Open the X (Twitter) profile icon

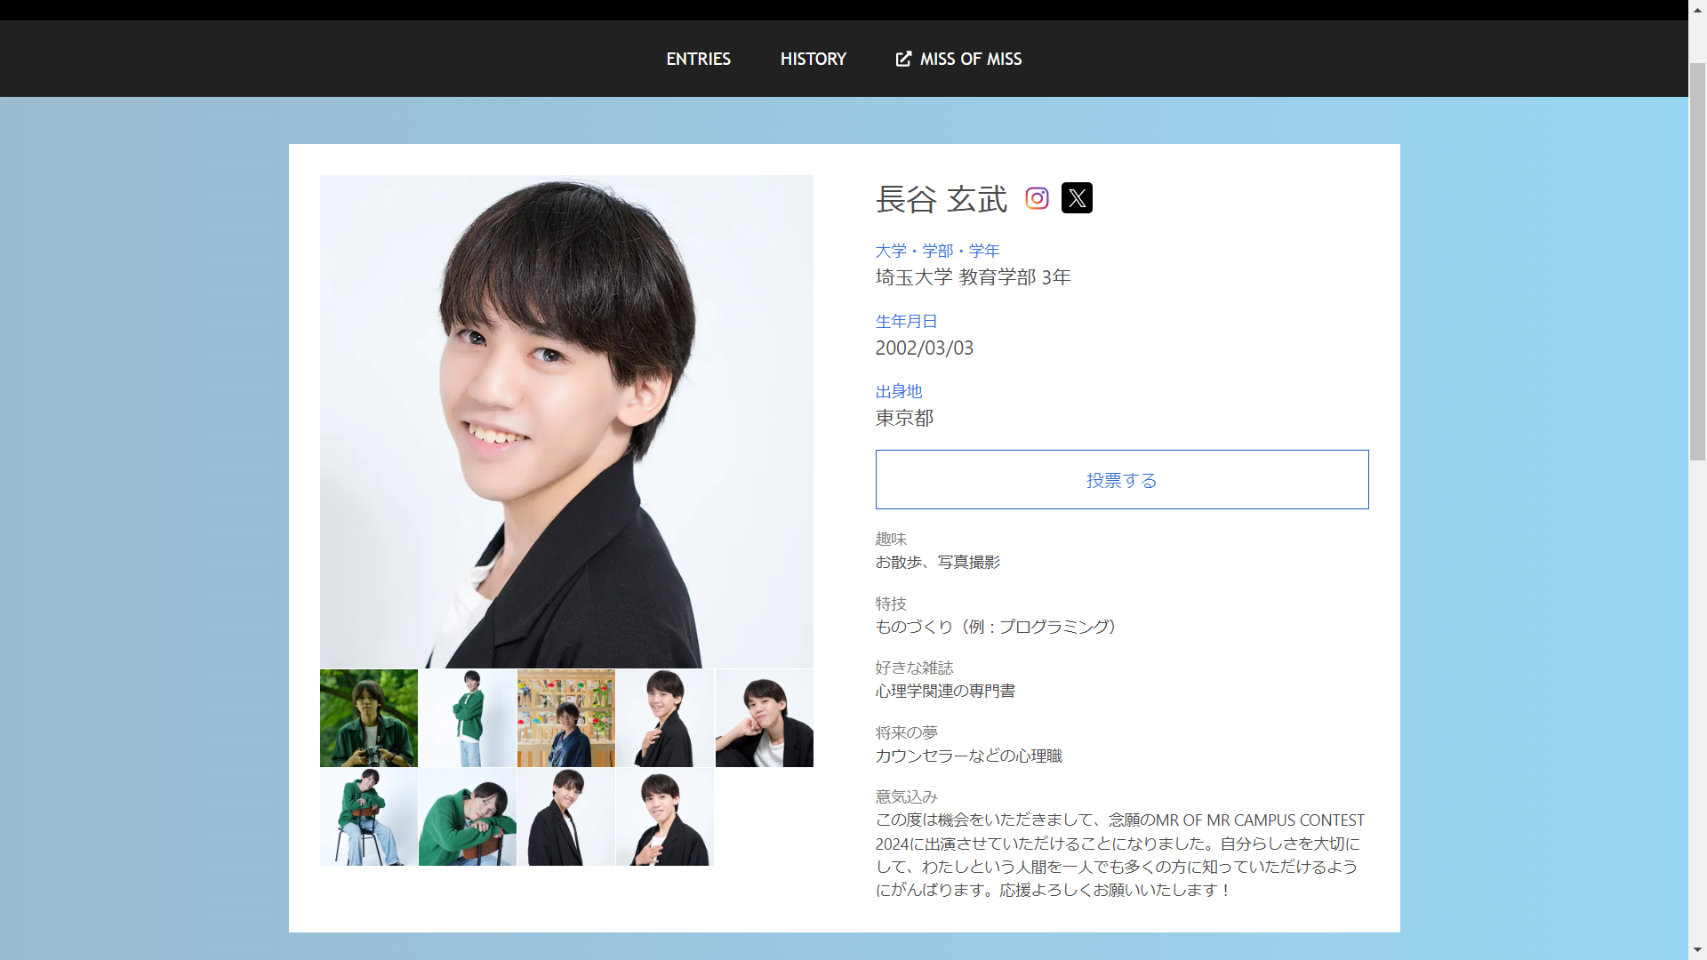(1076, 198)
